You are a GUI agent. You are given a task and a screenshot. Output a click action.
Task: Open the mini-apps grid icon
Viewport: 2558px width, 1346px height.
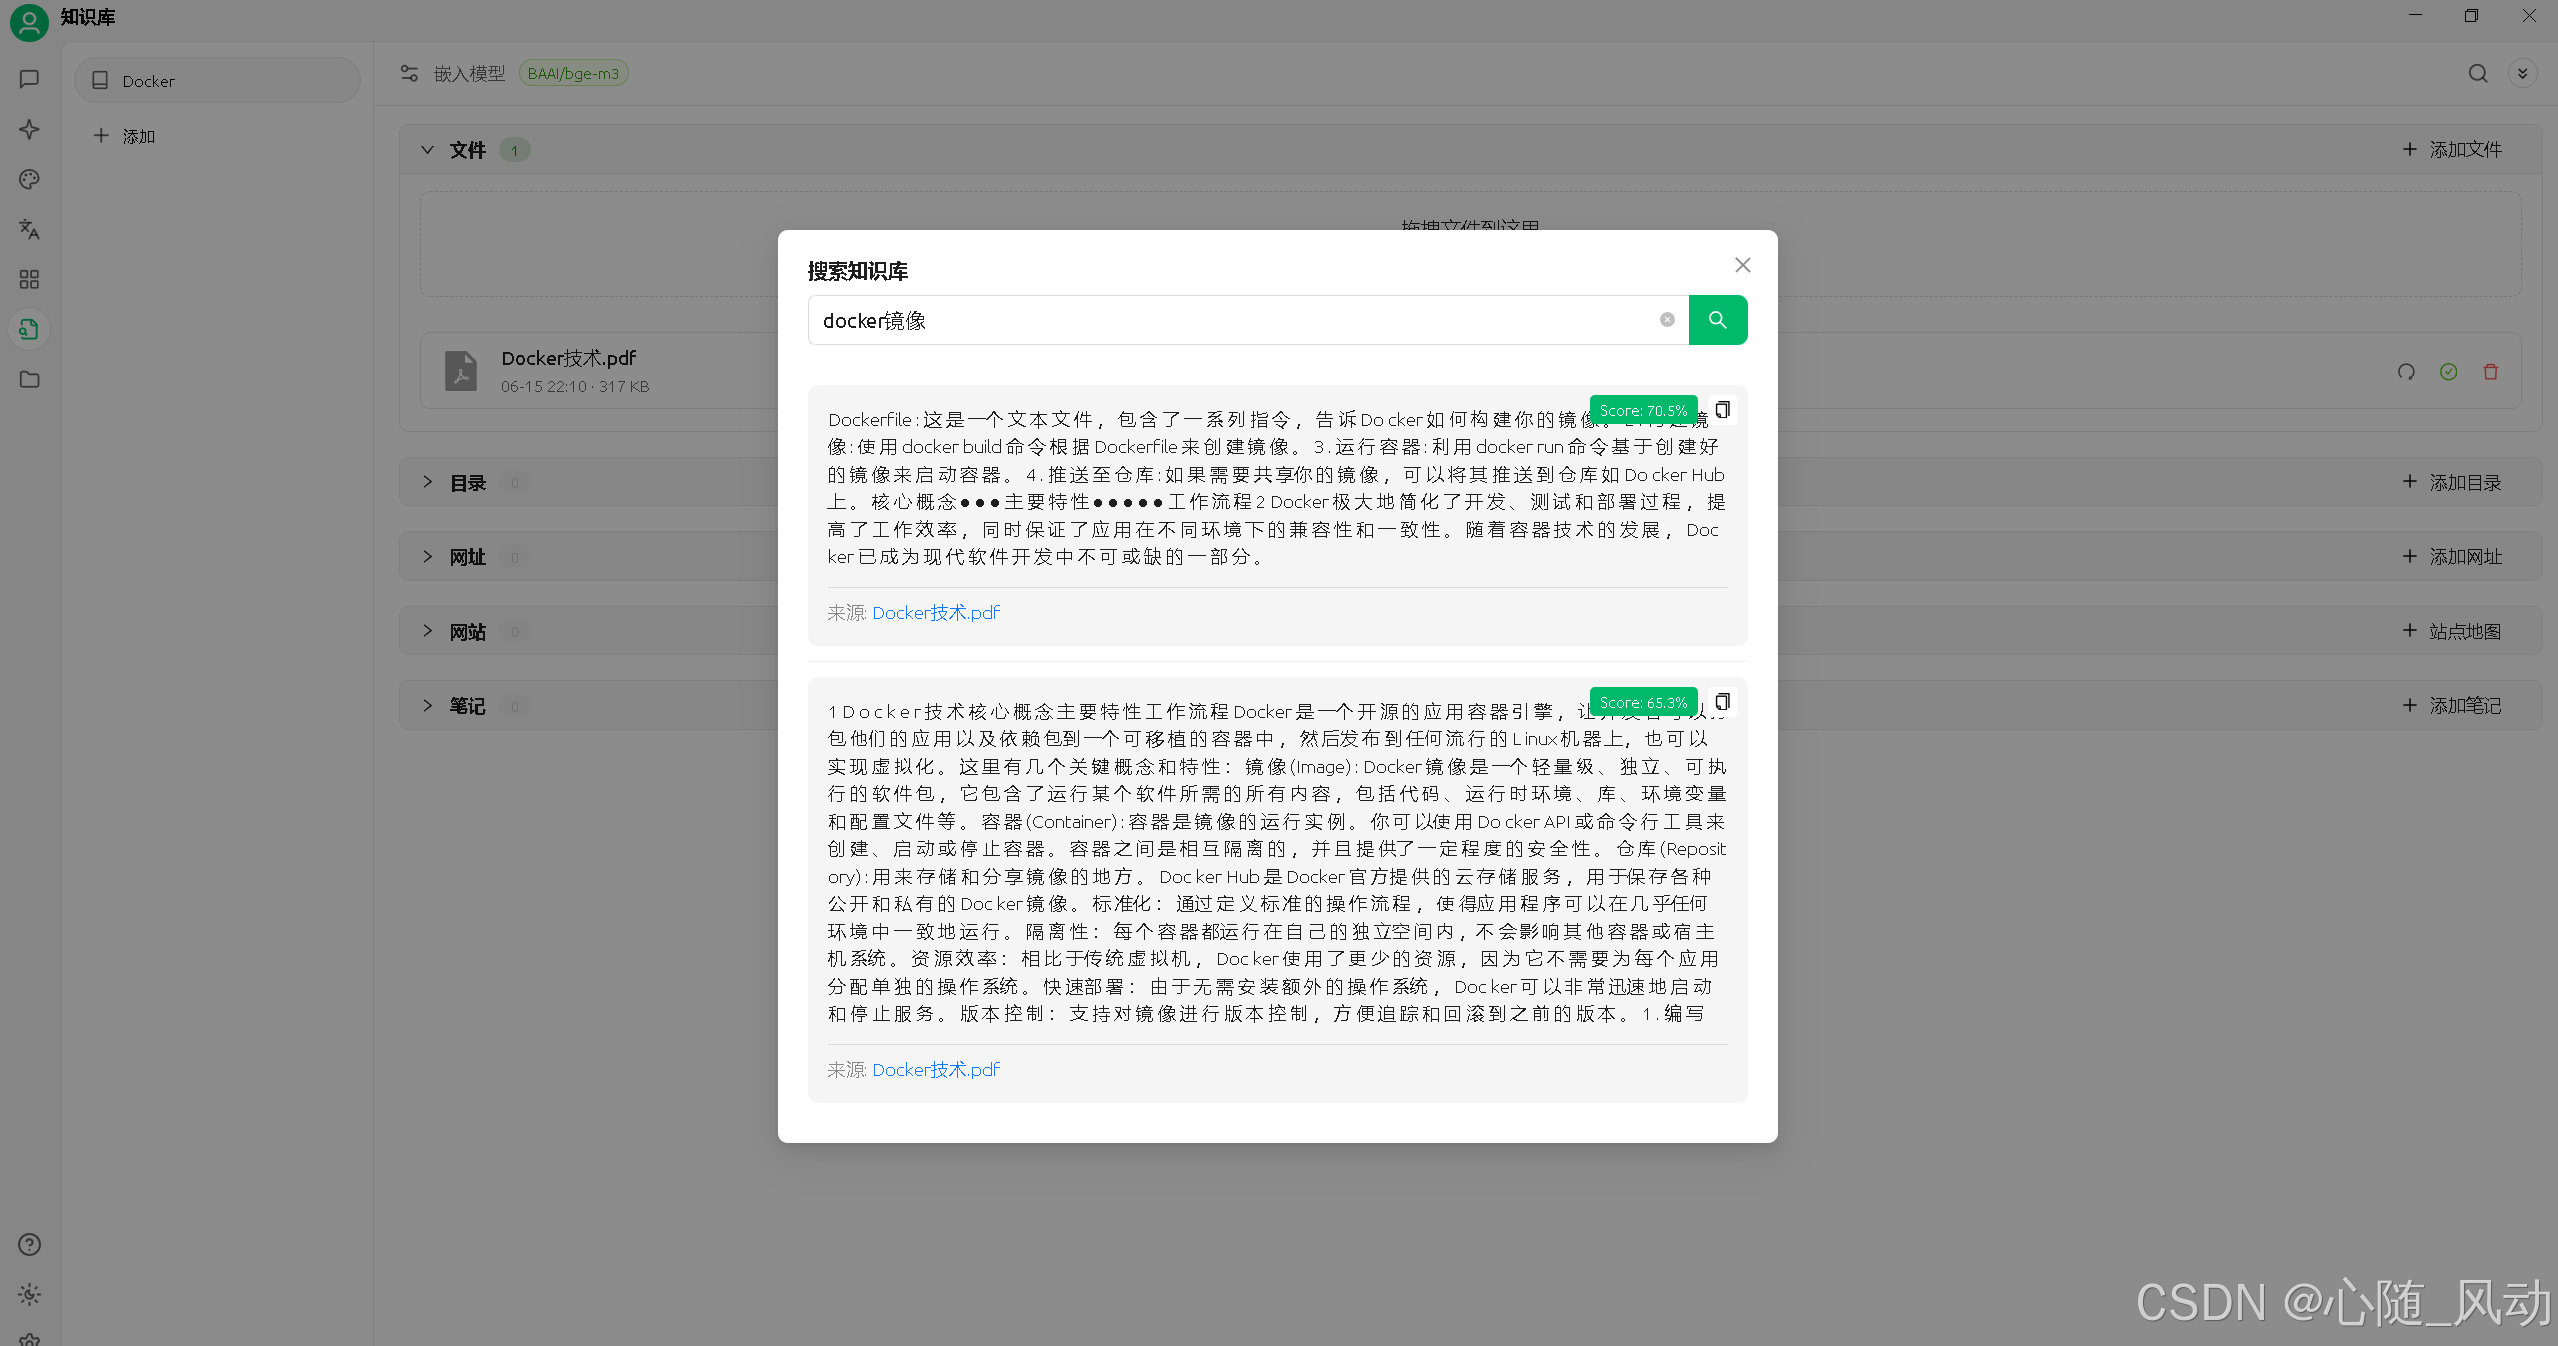(x=29, y=279)
